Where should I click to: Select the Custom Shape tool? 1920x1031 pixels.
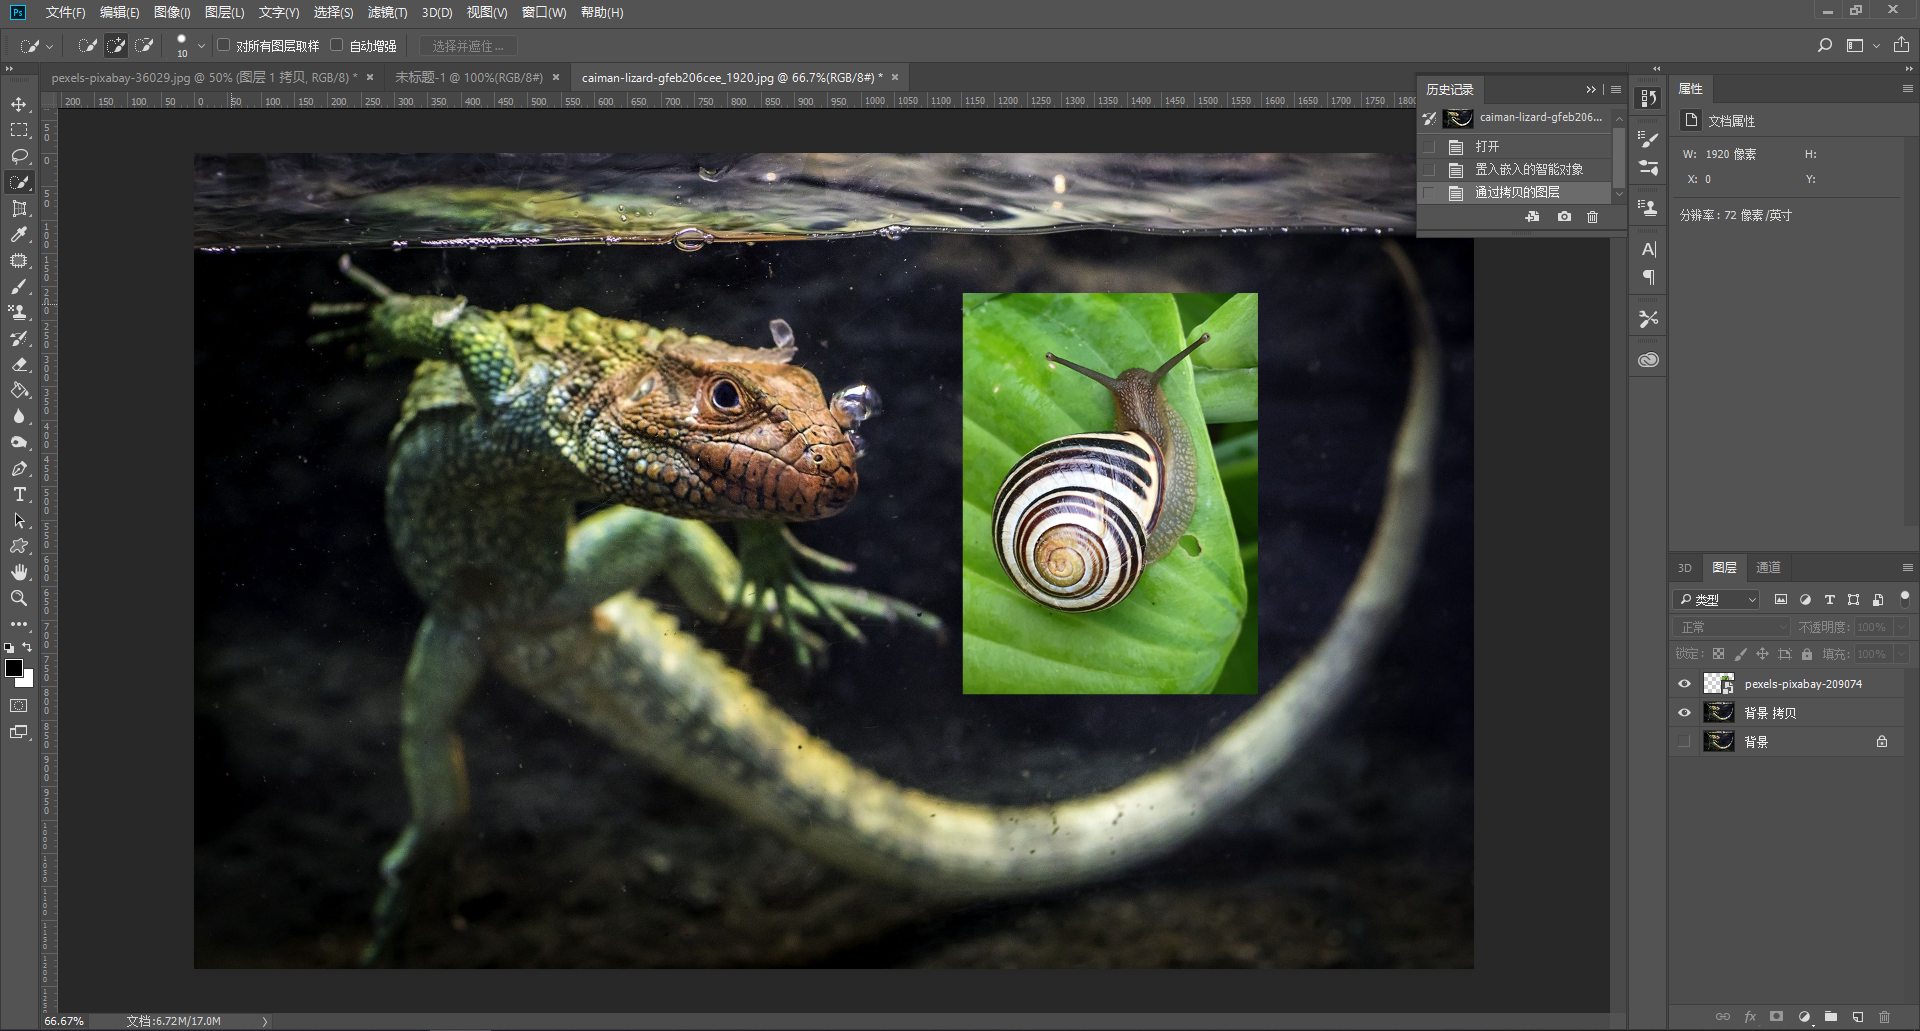(x=19, y=546)
